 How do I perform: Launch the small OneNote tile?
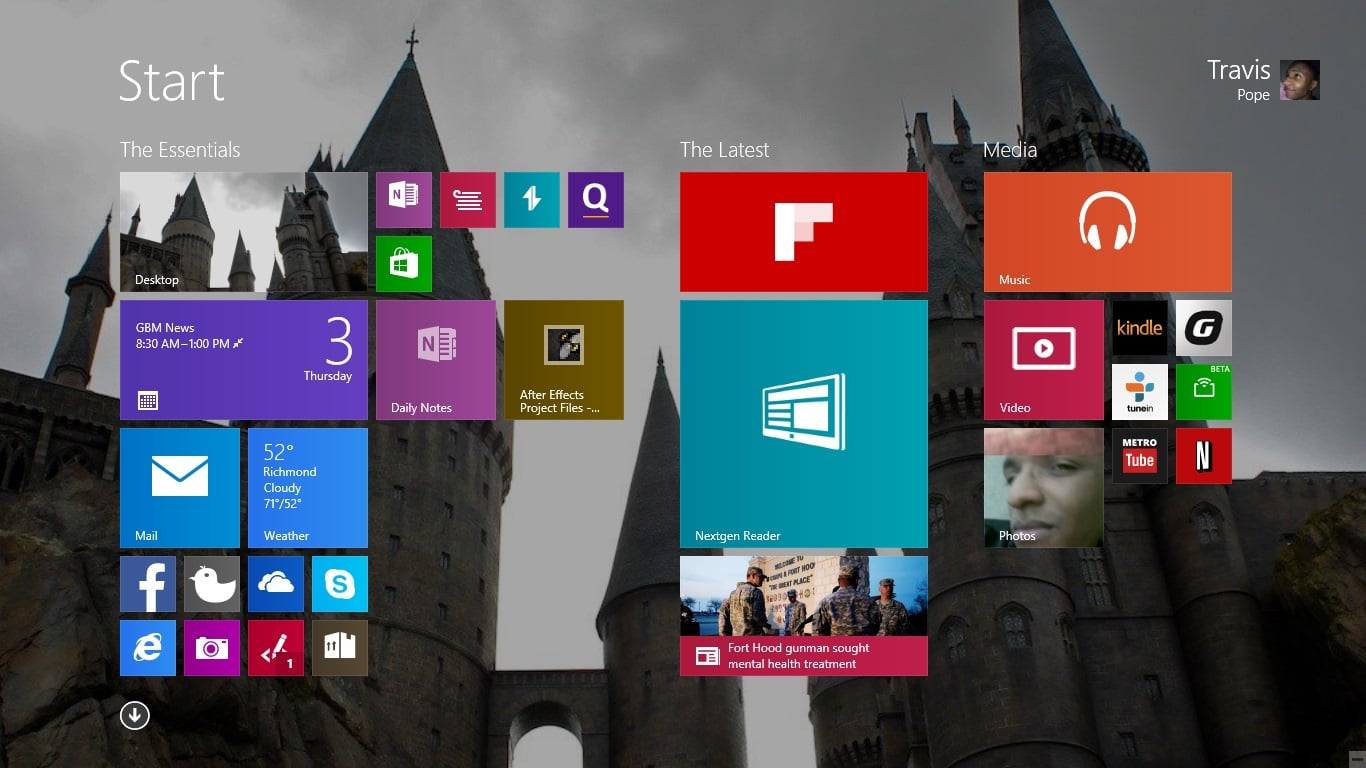[404, 200]
